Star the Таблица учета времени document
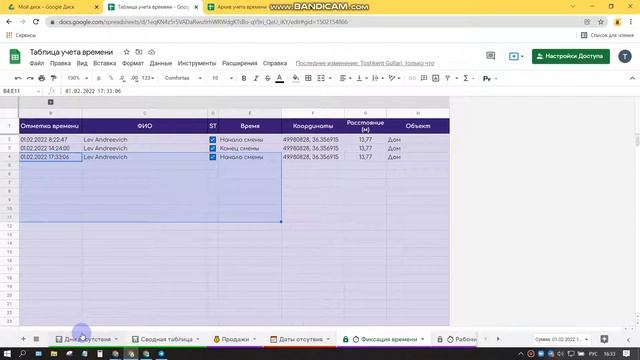Image resolution: width=640 pixels, height=360 pixels. coord(127,52)
